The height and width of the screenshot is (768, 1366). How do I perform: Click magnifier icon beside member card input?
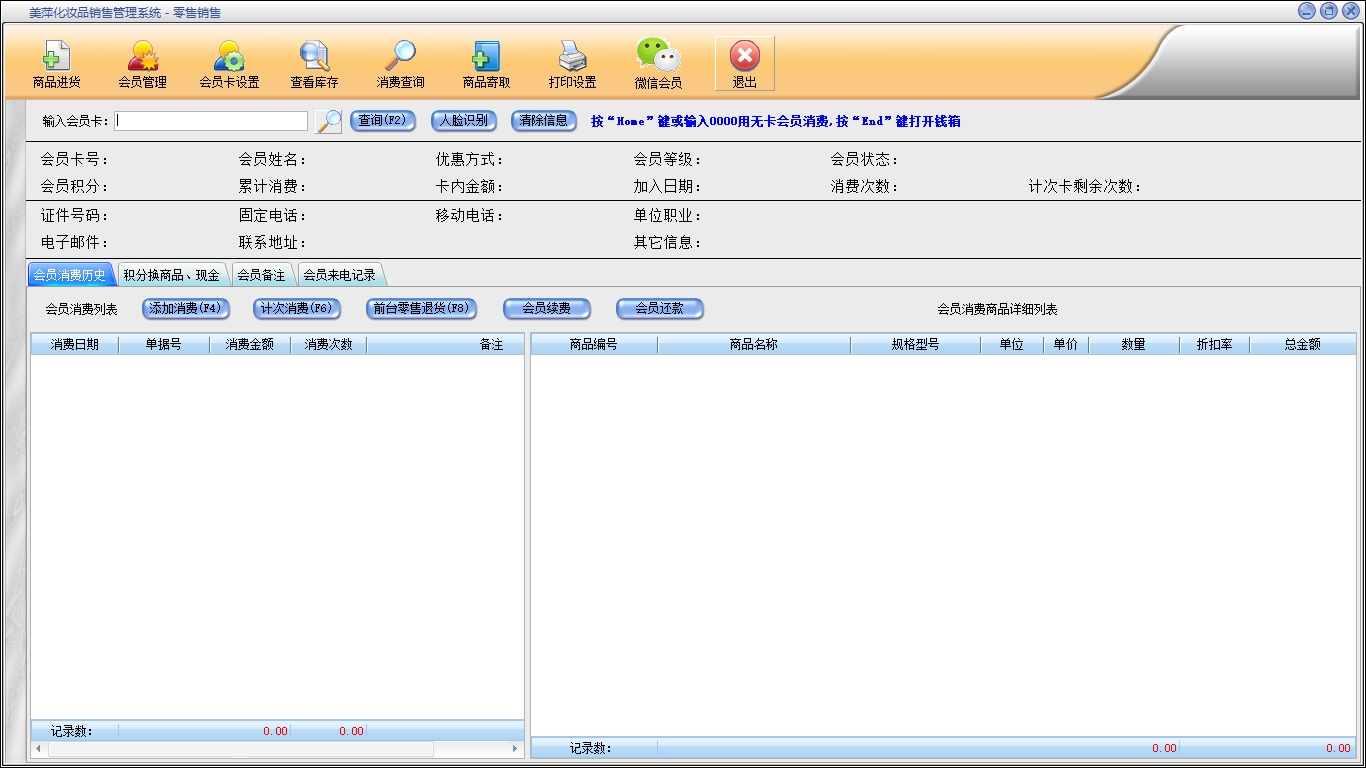click(328, 121)
